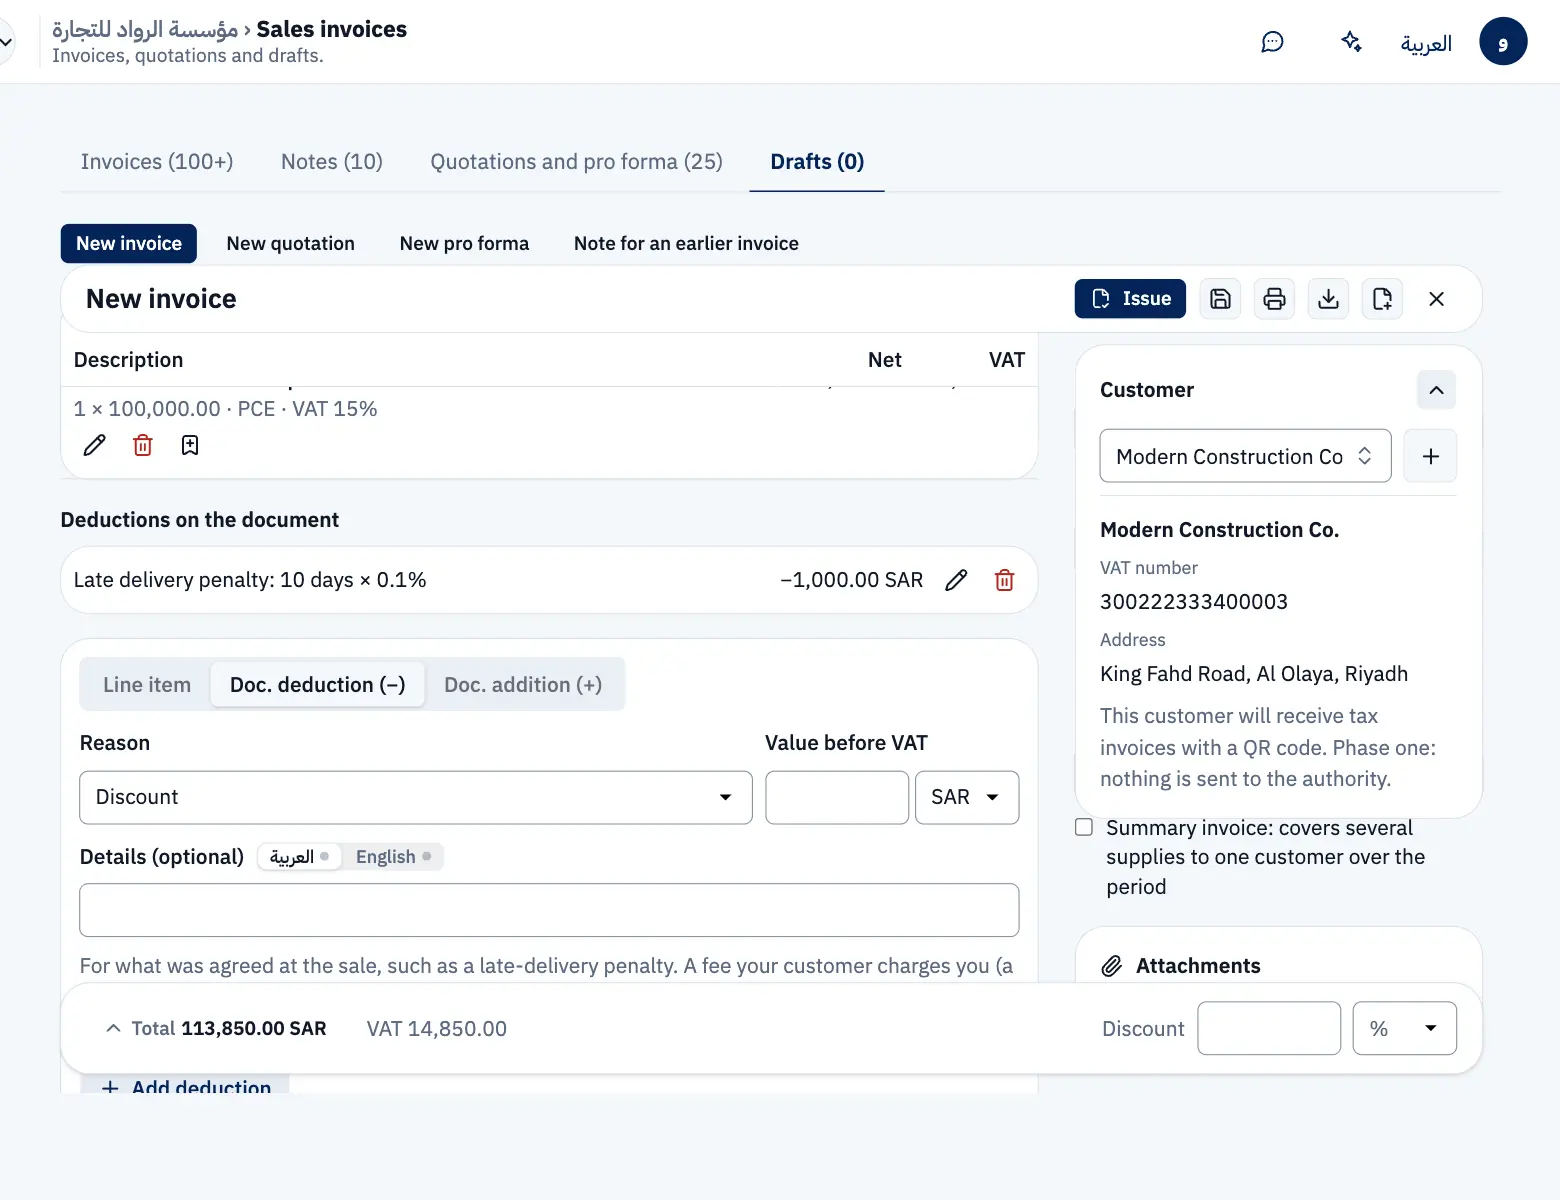Open the Reason dropdown showing Discount
1560x1200 pixels.
pyautogui.click(x=416, y=797)
